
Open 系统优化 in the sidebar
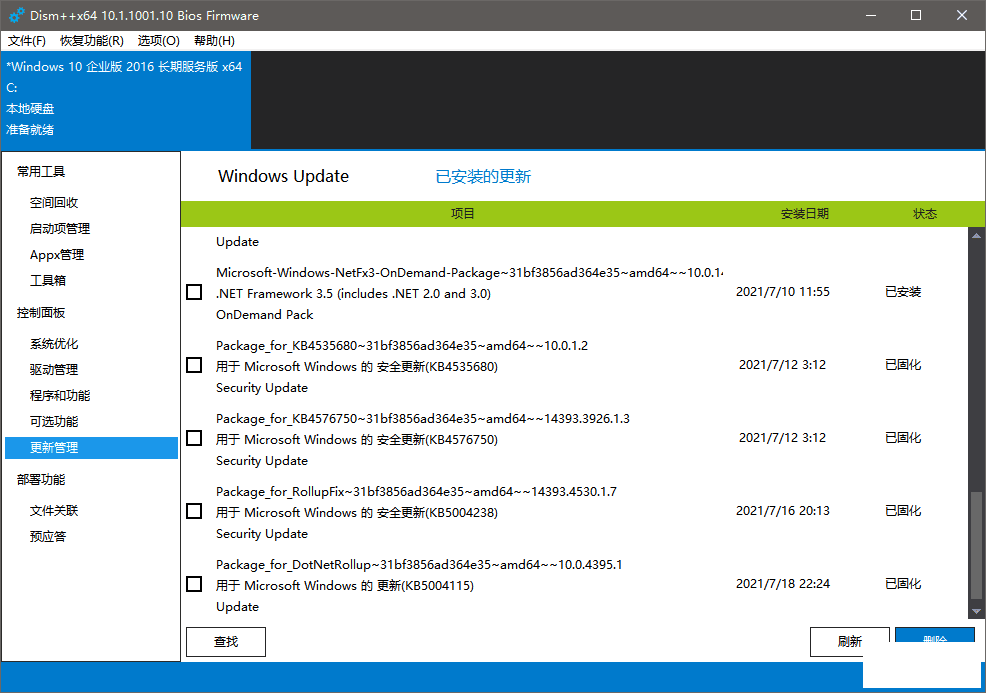[54, 343]
